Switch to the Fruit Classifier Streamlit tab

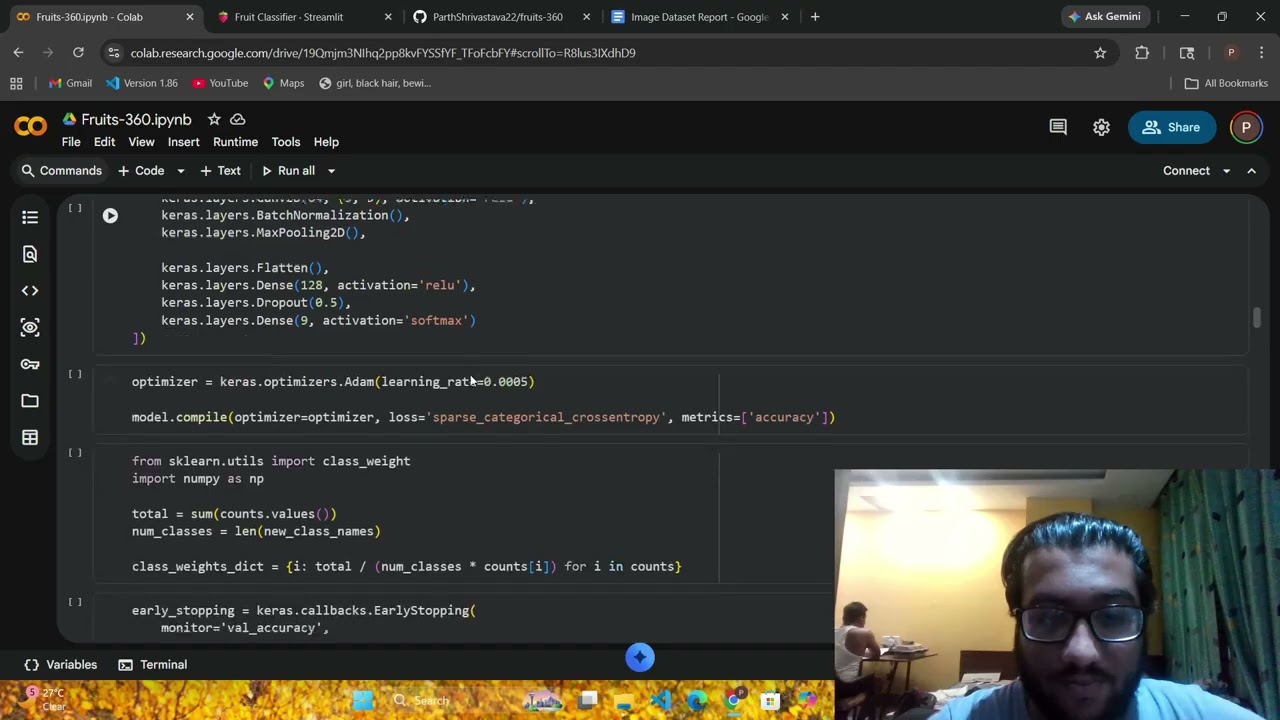coord(288,17)
